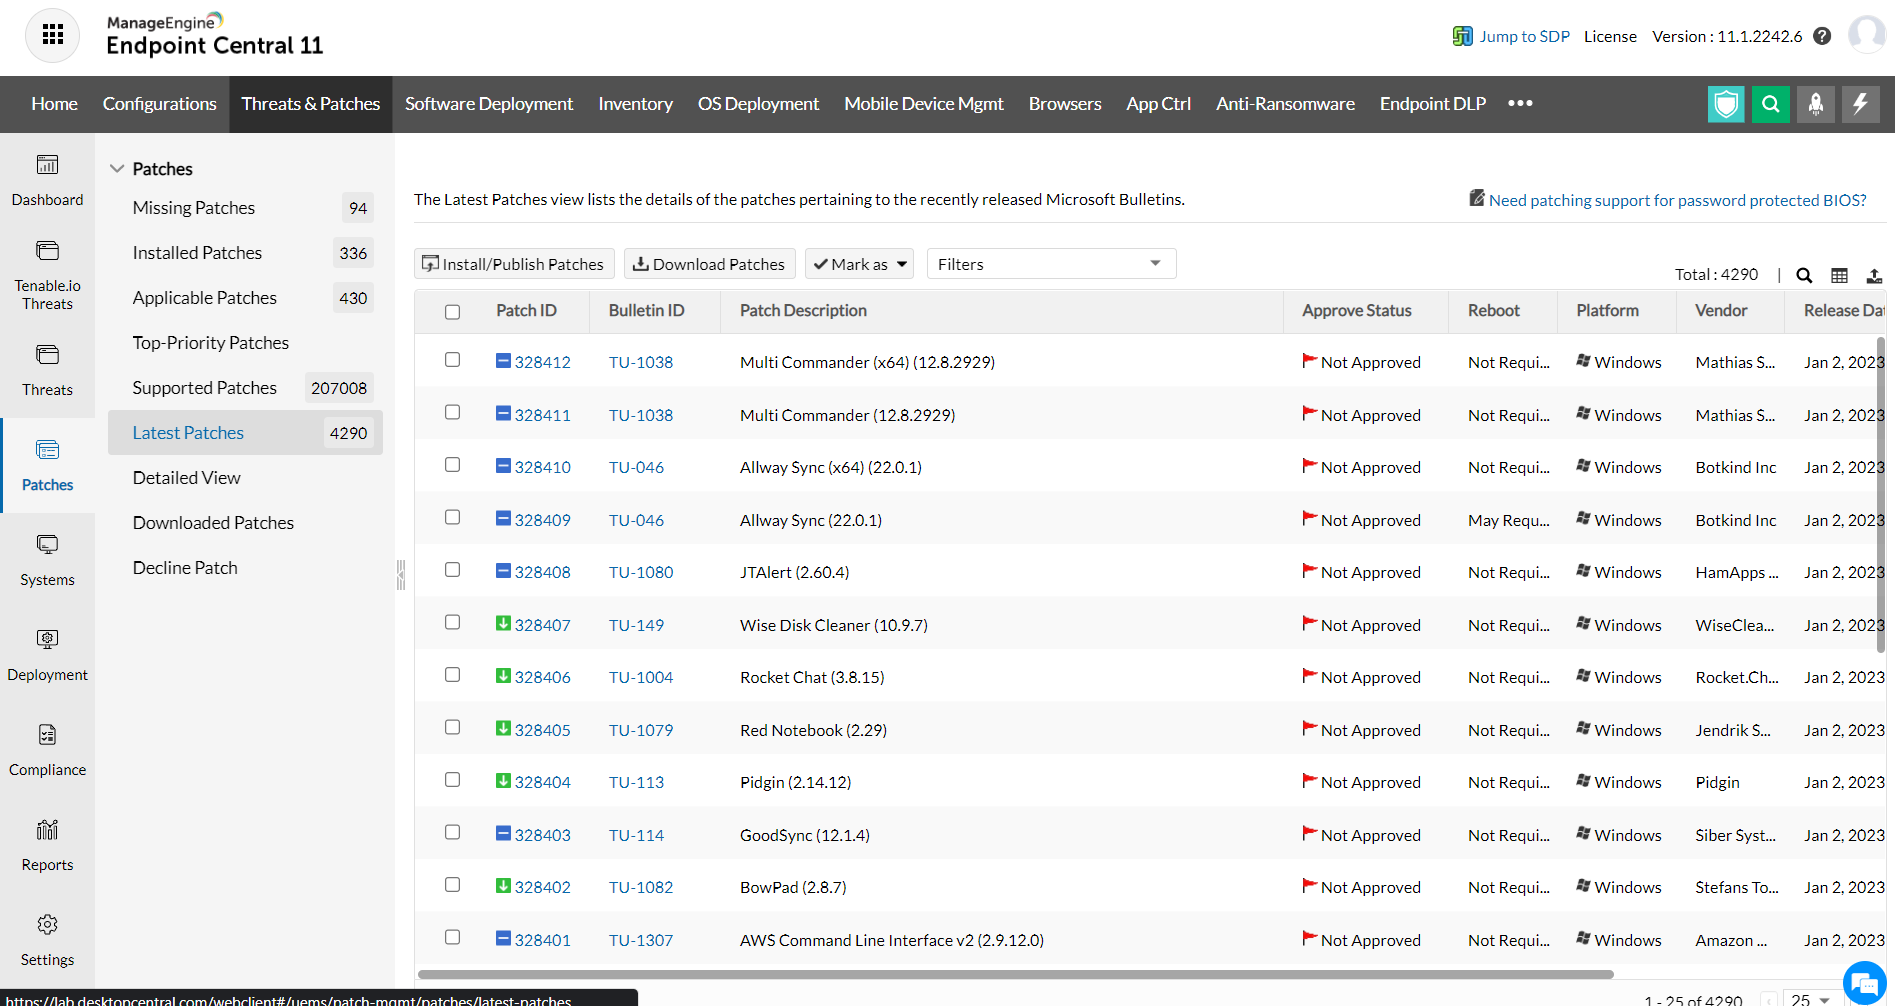Open the more modules ellipsis menu
The height and width of the screenshot is (1006, 1895).
[1520, 103]
